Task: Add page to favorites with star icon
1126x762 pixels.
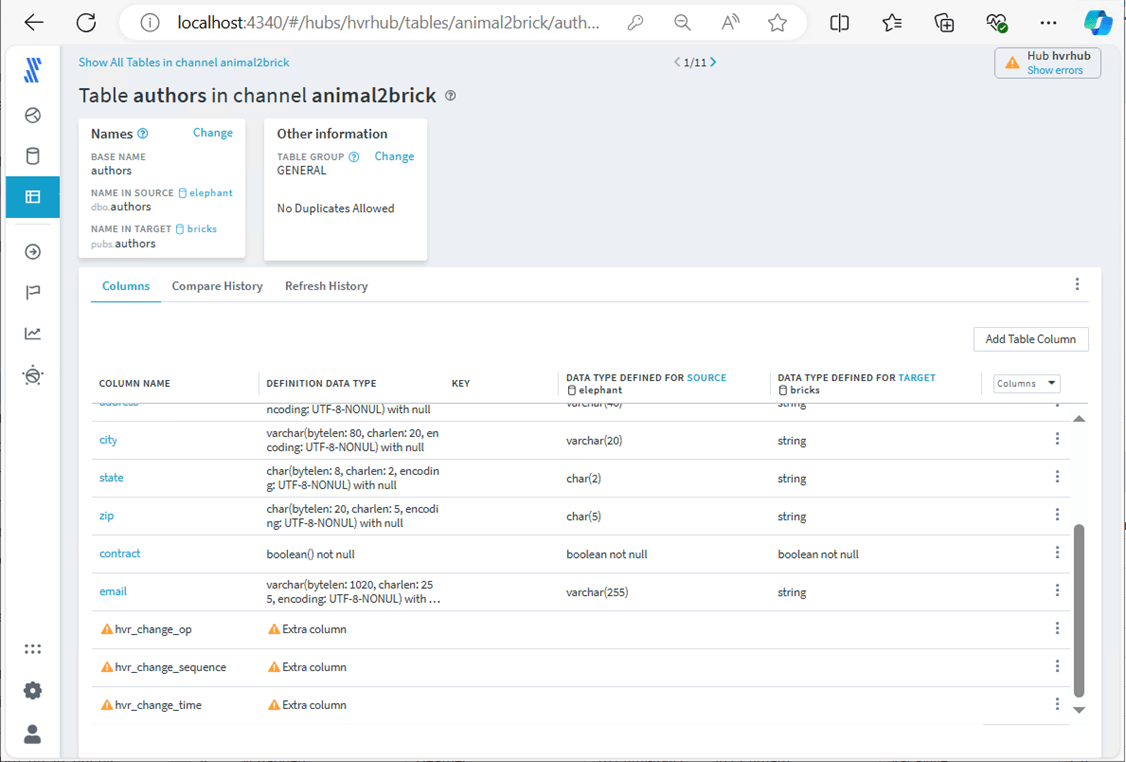Action: tap(777, 23)
